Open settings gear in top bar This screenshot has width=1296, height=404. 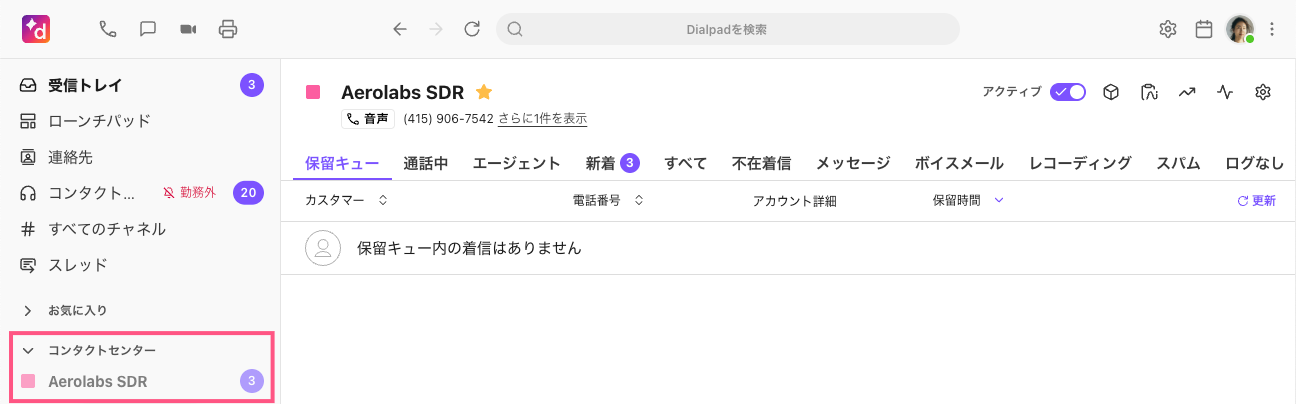tap(1167, 29)
